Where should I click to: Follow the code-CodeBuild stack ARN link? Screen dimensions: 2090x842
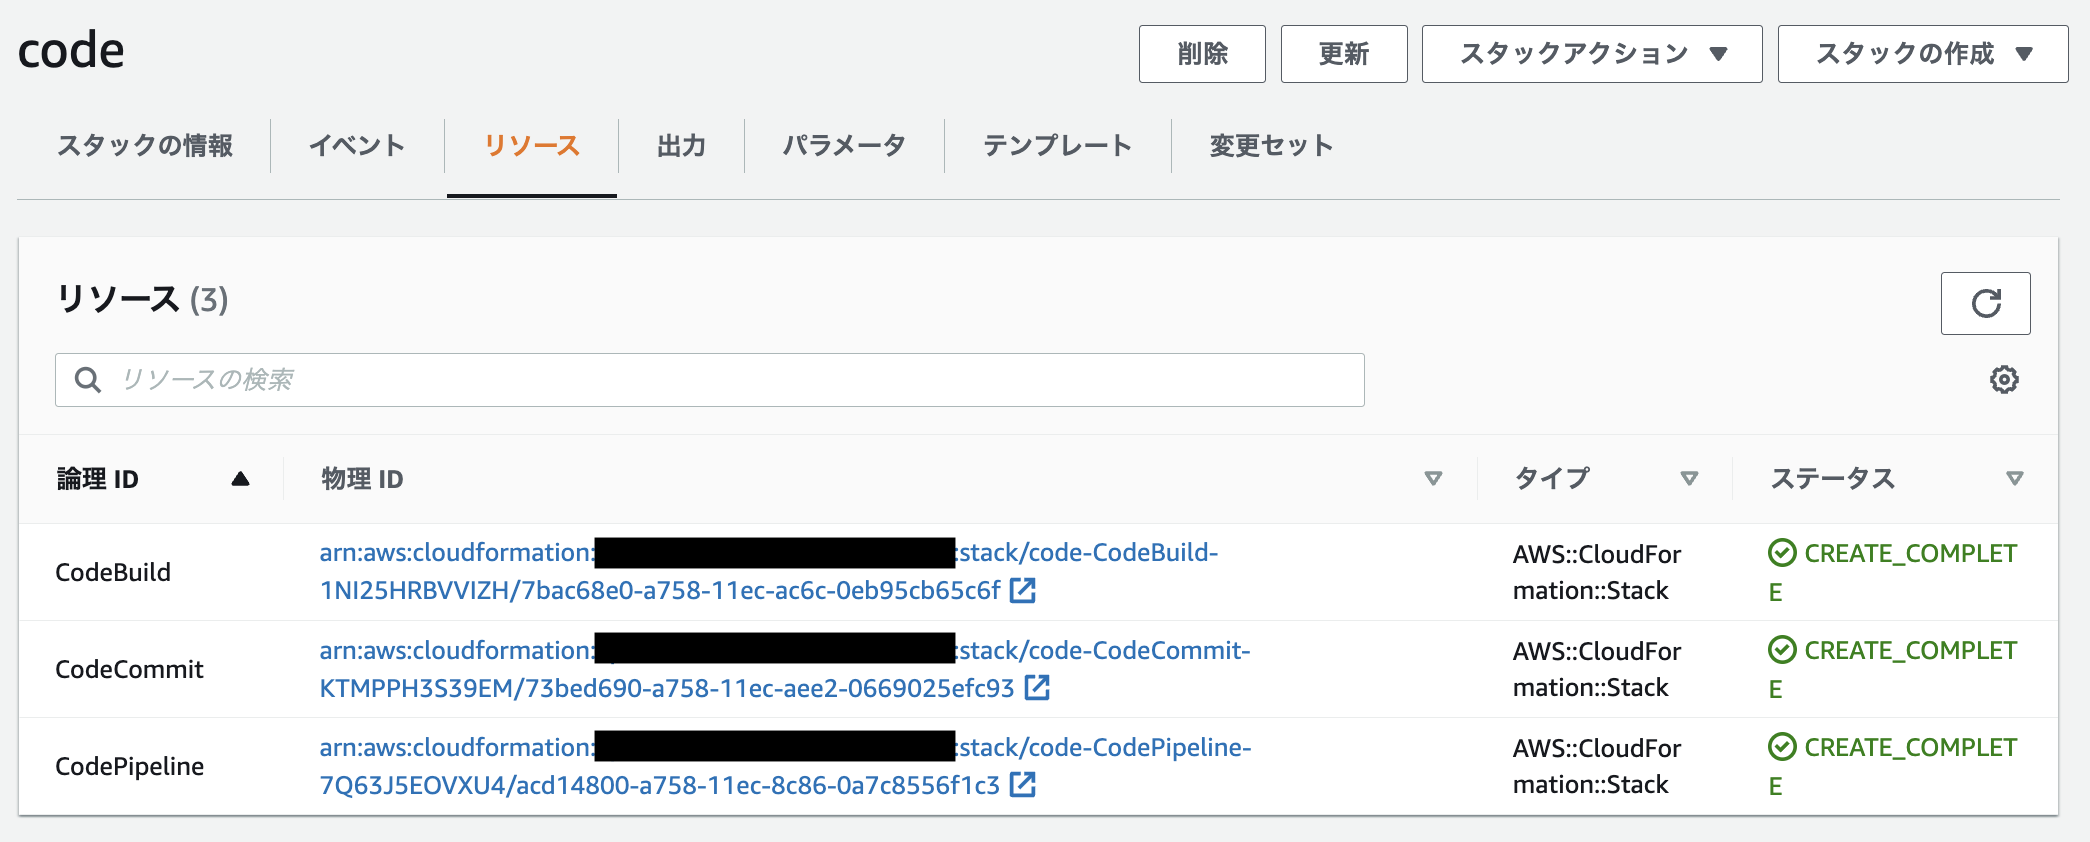[1088, 553]
